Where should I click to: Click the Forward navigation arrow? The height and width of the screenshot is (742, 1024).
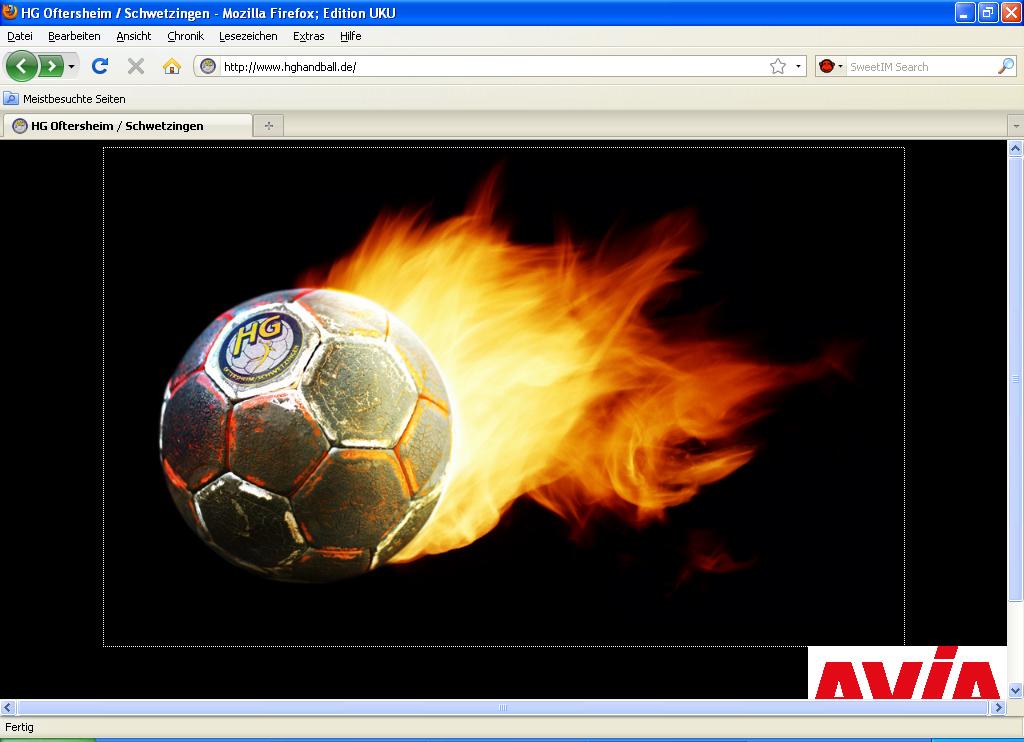coord(50,66)
